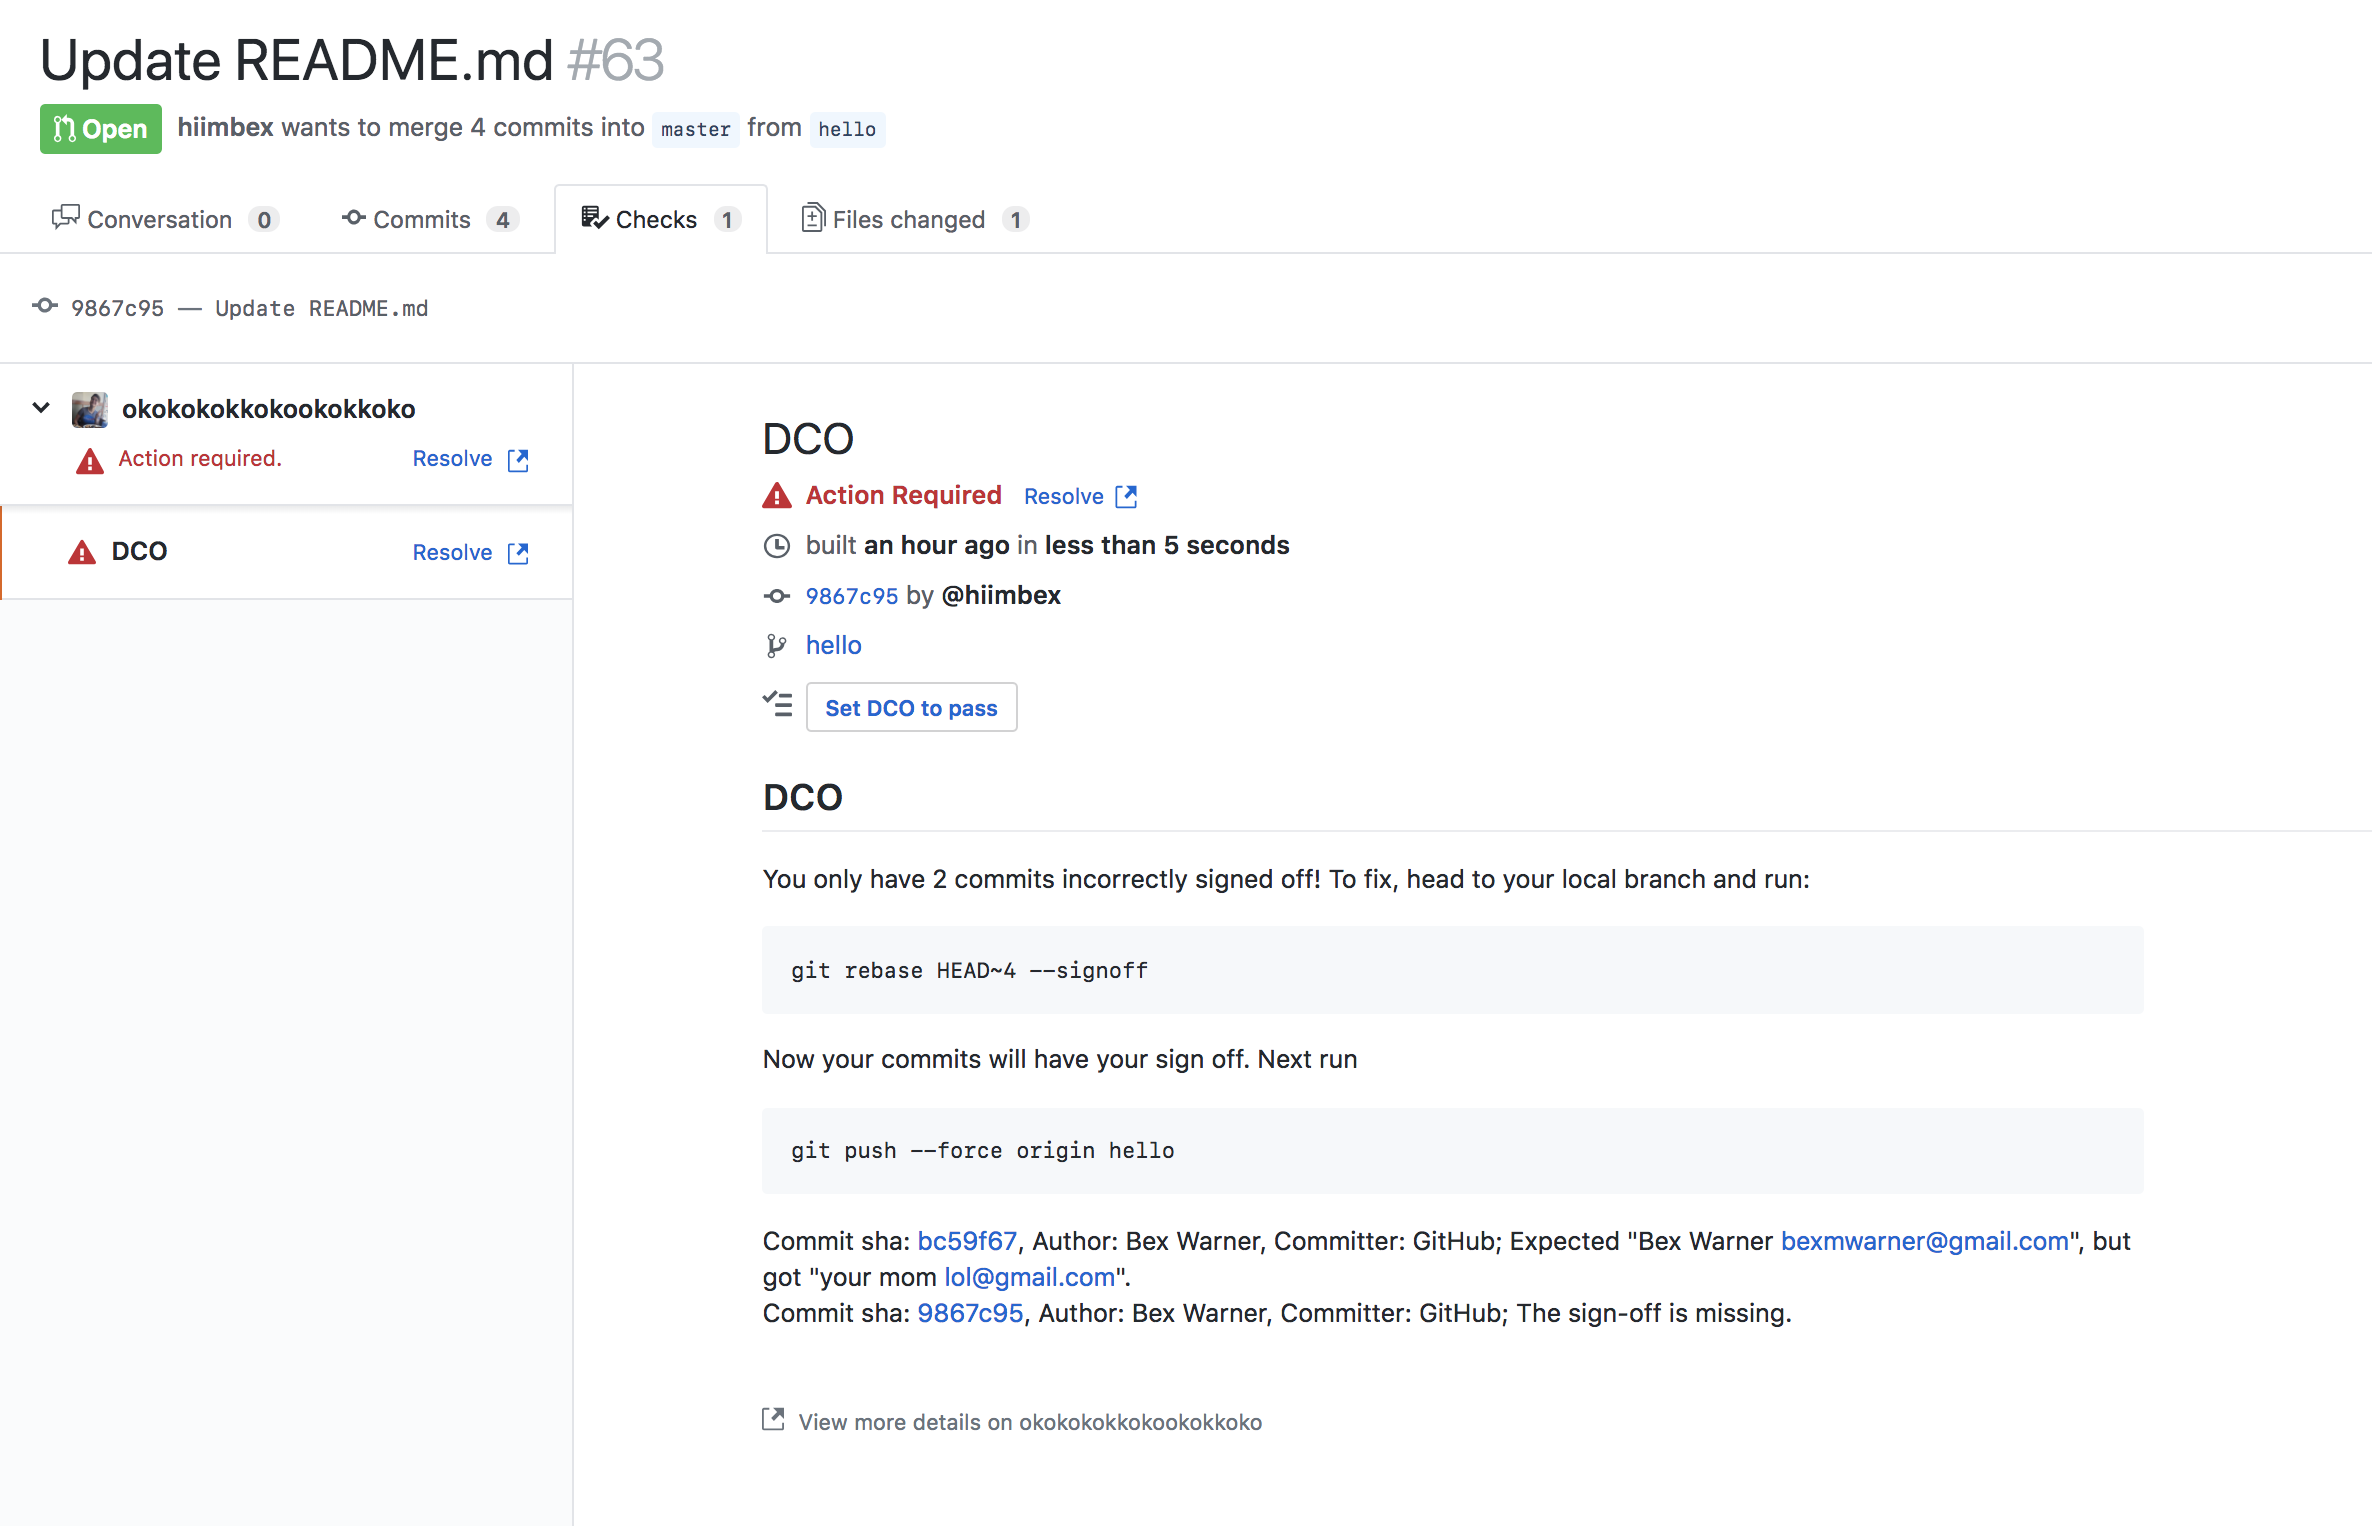The image size is (2372, 1526).
Task: Click the warning triangle icon for DCO
Action: [81, 551]
